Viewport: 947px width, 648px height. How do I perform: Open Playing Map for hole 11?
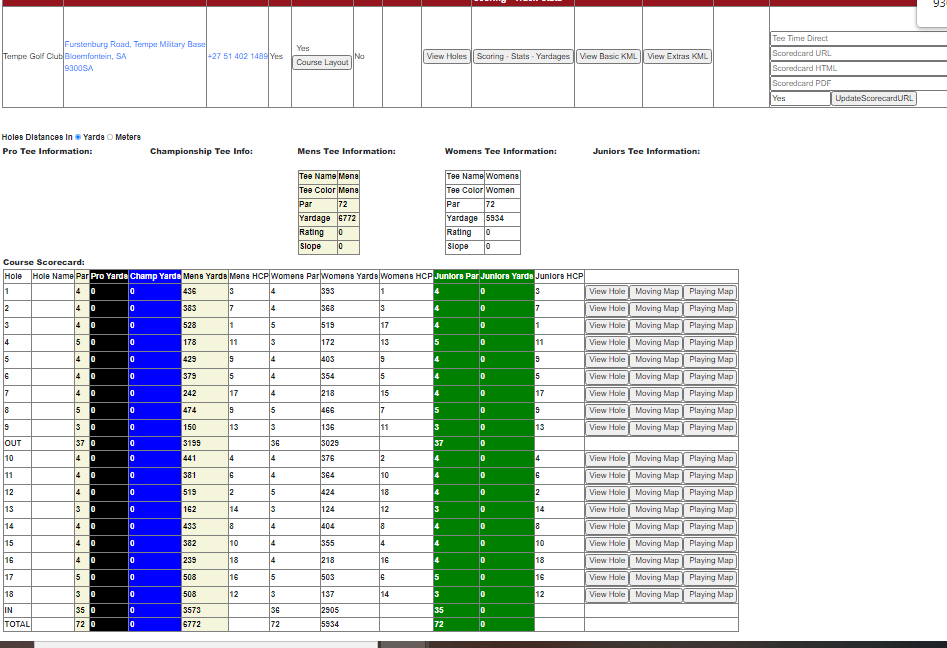[x=711, y=475]
